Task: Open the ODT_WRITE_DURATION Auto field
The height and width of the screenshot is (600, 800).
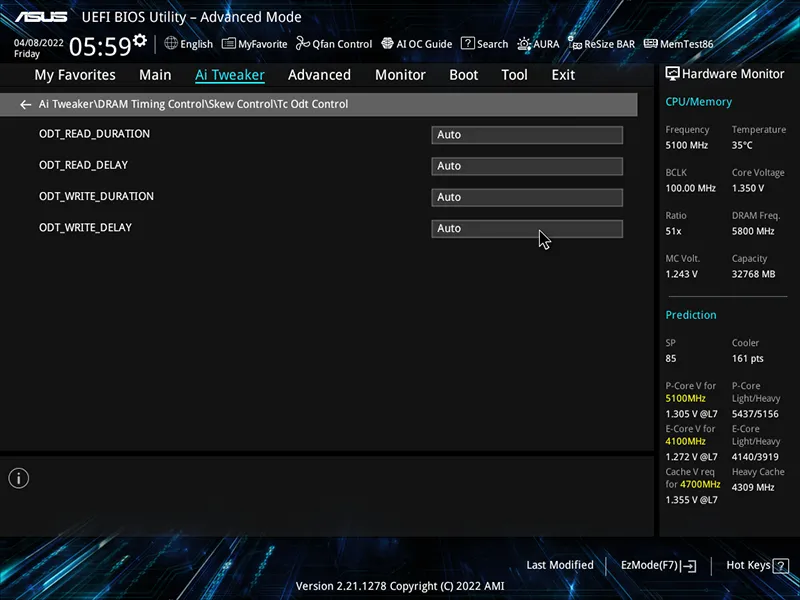Action: (527, 197)
